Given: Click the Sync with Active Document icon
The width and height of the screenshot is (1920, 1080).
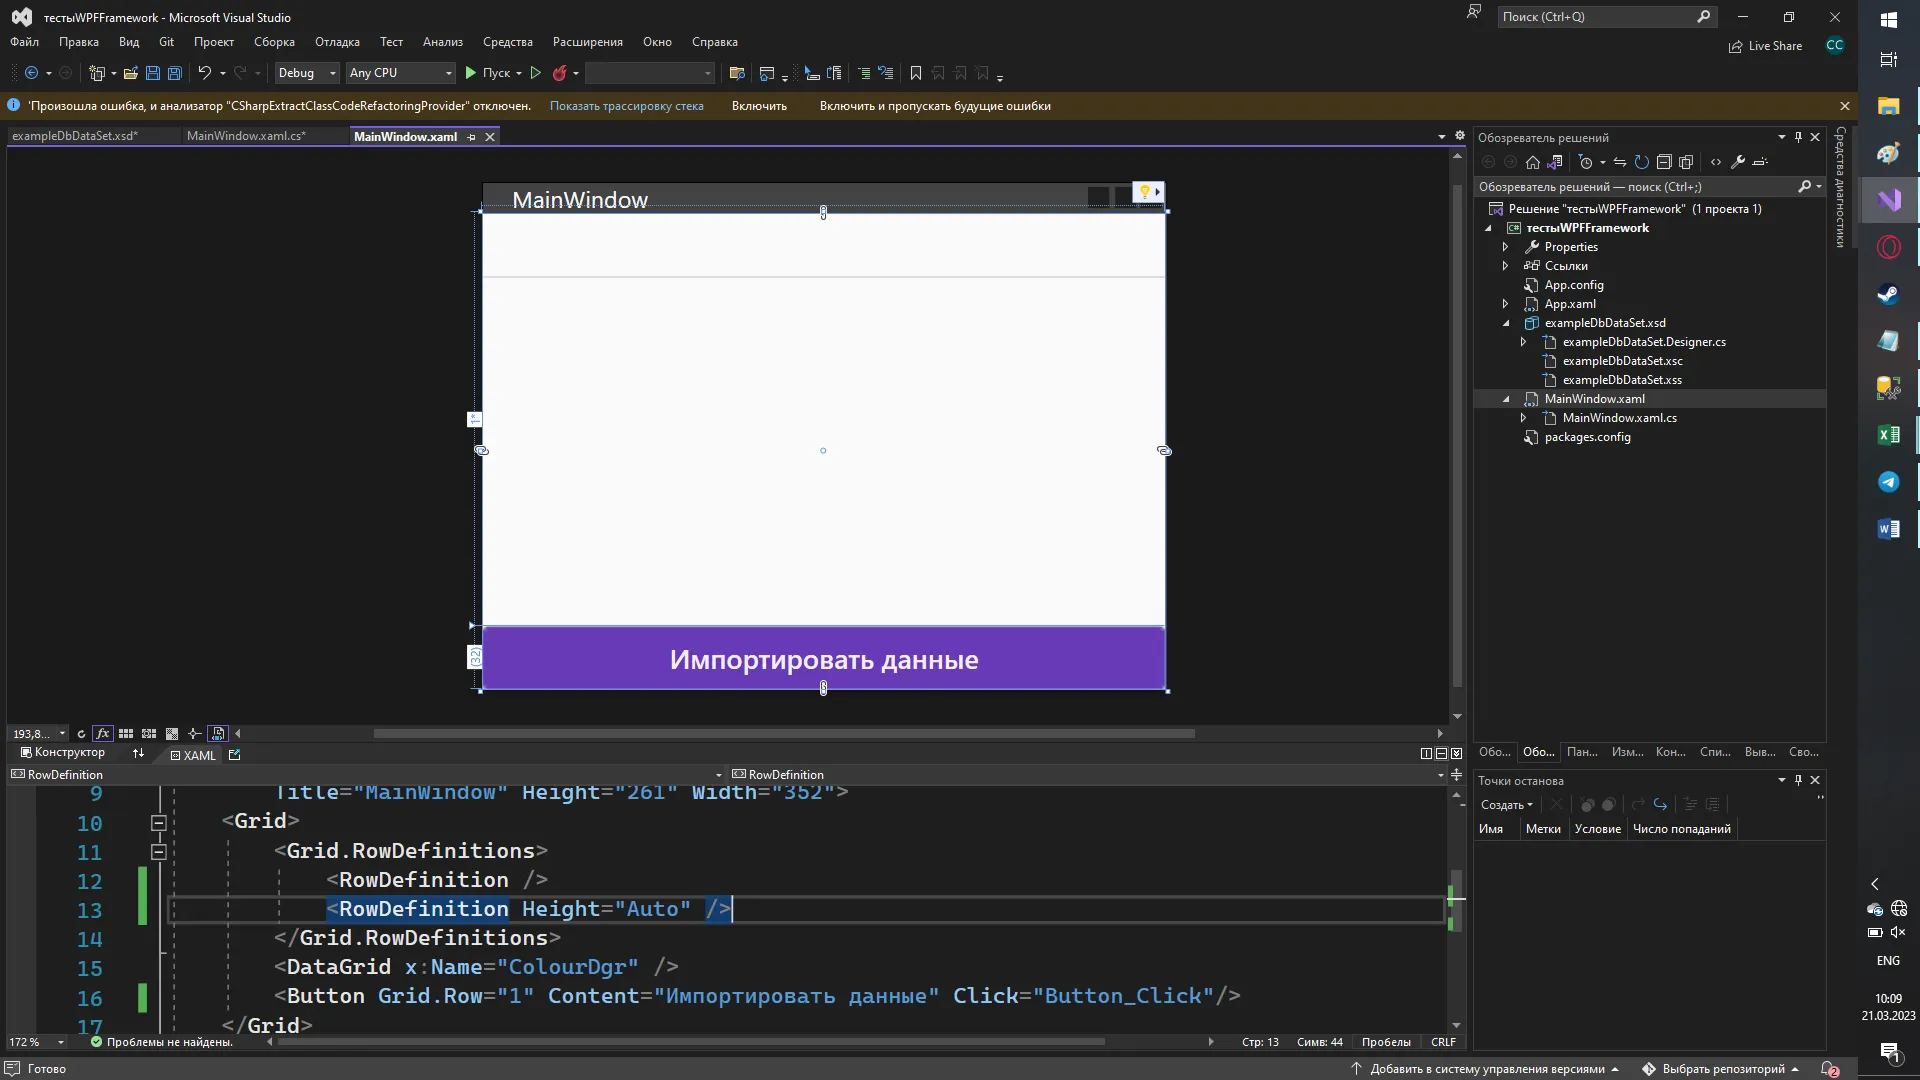Looking at the screenshot, I should click(x=1619, y=162).
